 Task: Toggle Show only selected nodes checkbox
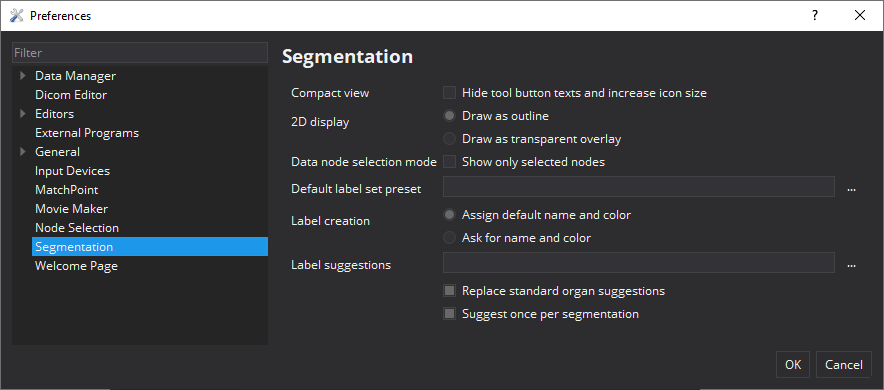click(449, 162)
